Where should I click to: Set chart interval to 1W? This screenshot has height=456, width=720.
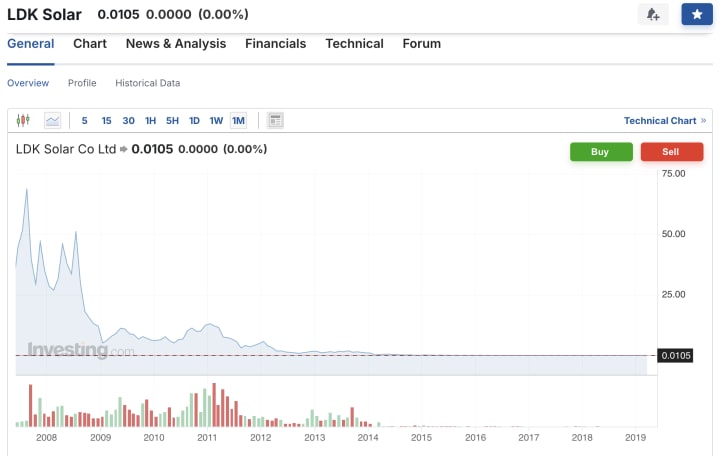[216, 121]
